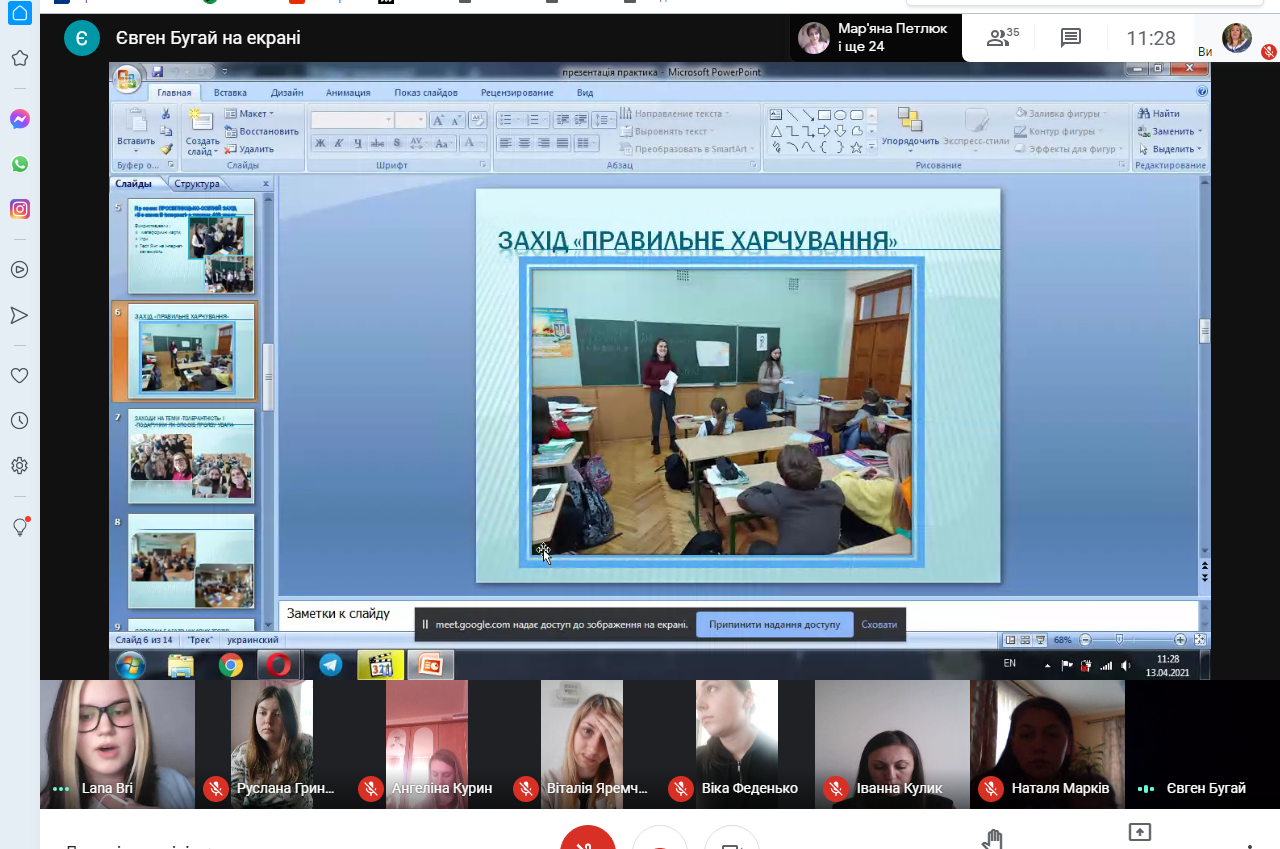The height and width of the screenshot is (849, 1280).
Task: Open Messenger in the Opera sidebar
Action: (x=19, y=119)
